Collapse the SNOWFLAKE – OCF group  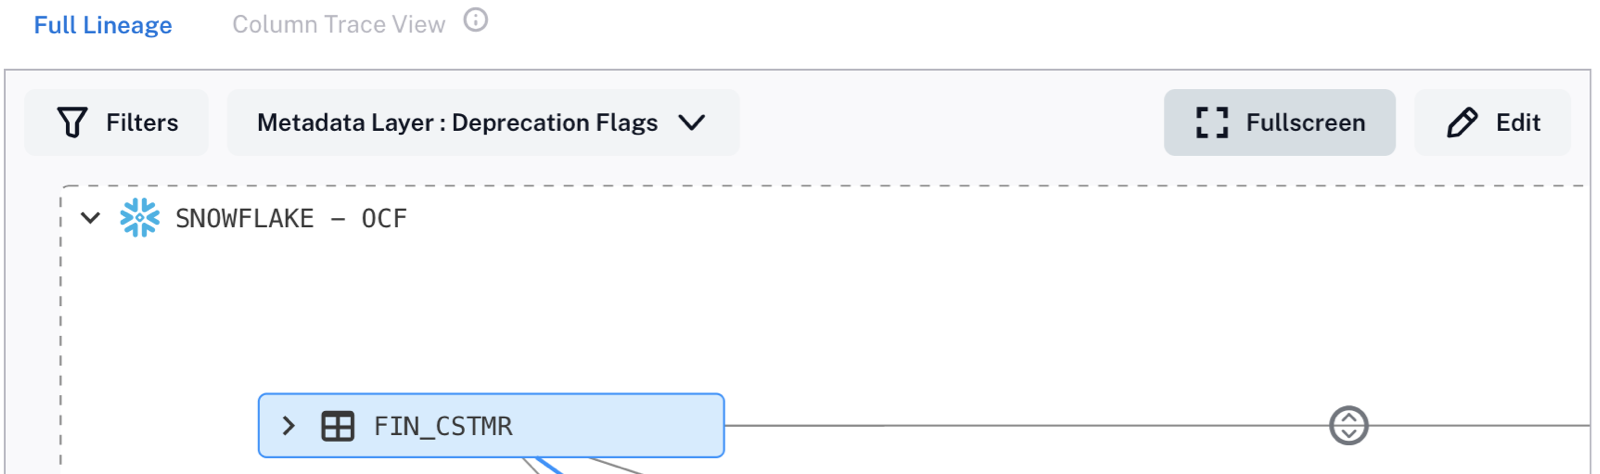pos(90,218)
